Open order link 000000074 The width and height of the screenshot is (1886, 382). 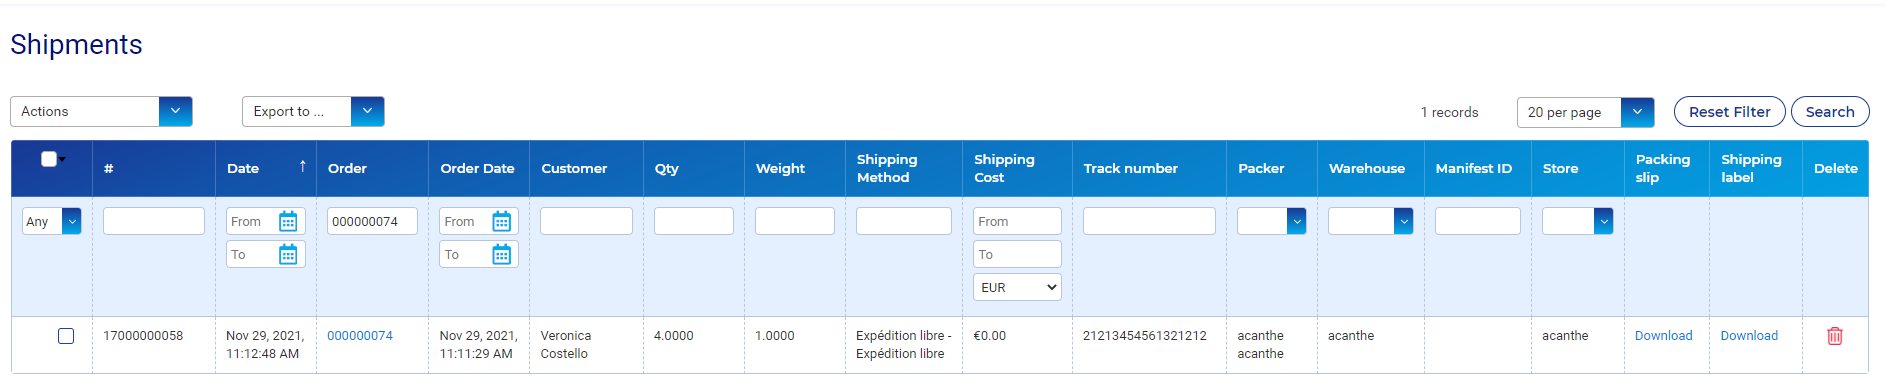(x=360, y=336)
